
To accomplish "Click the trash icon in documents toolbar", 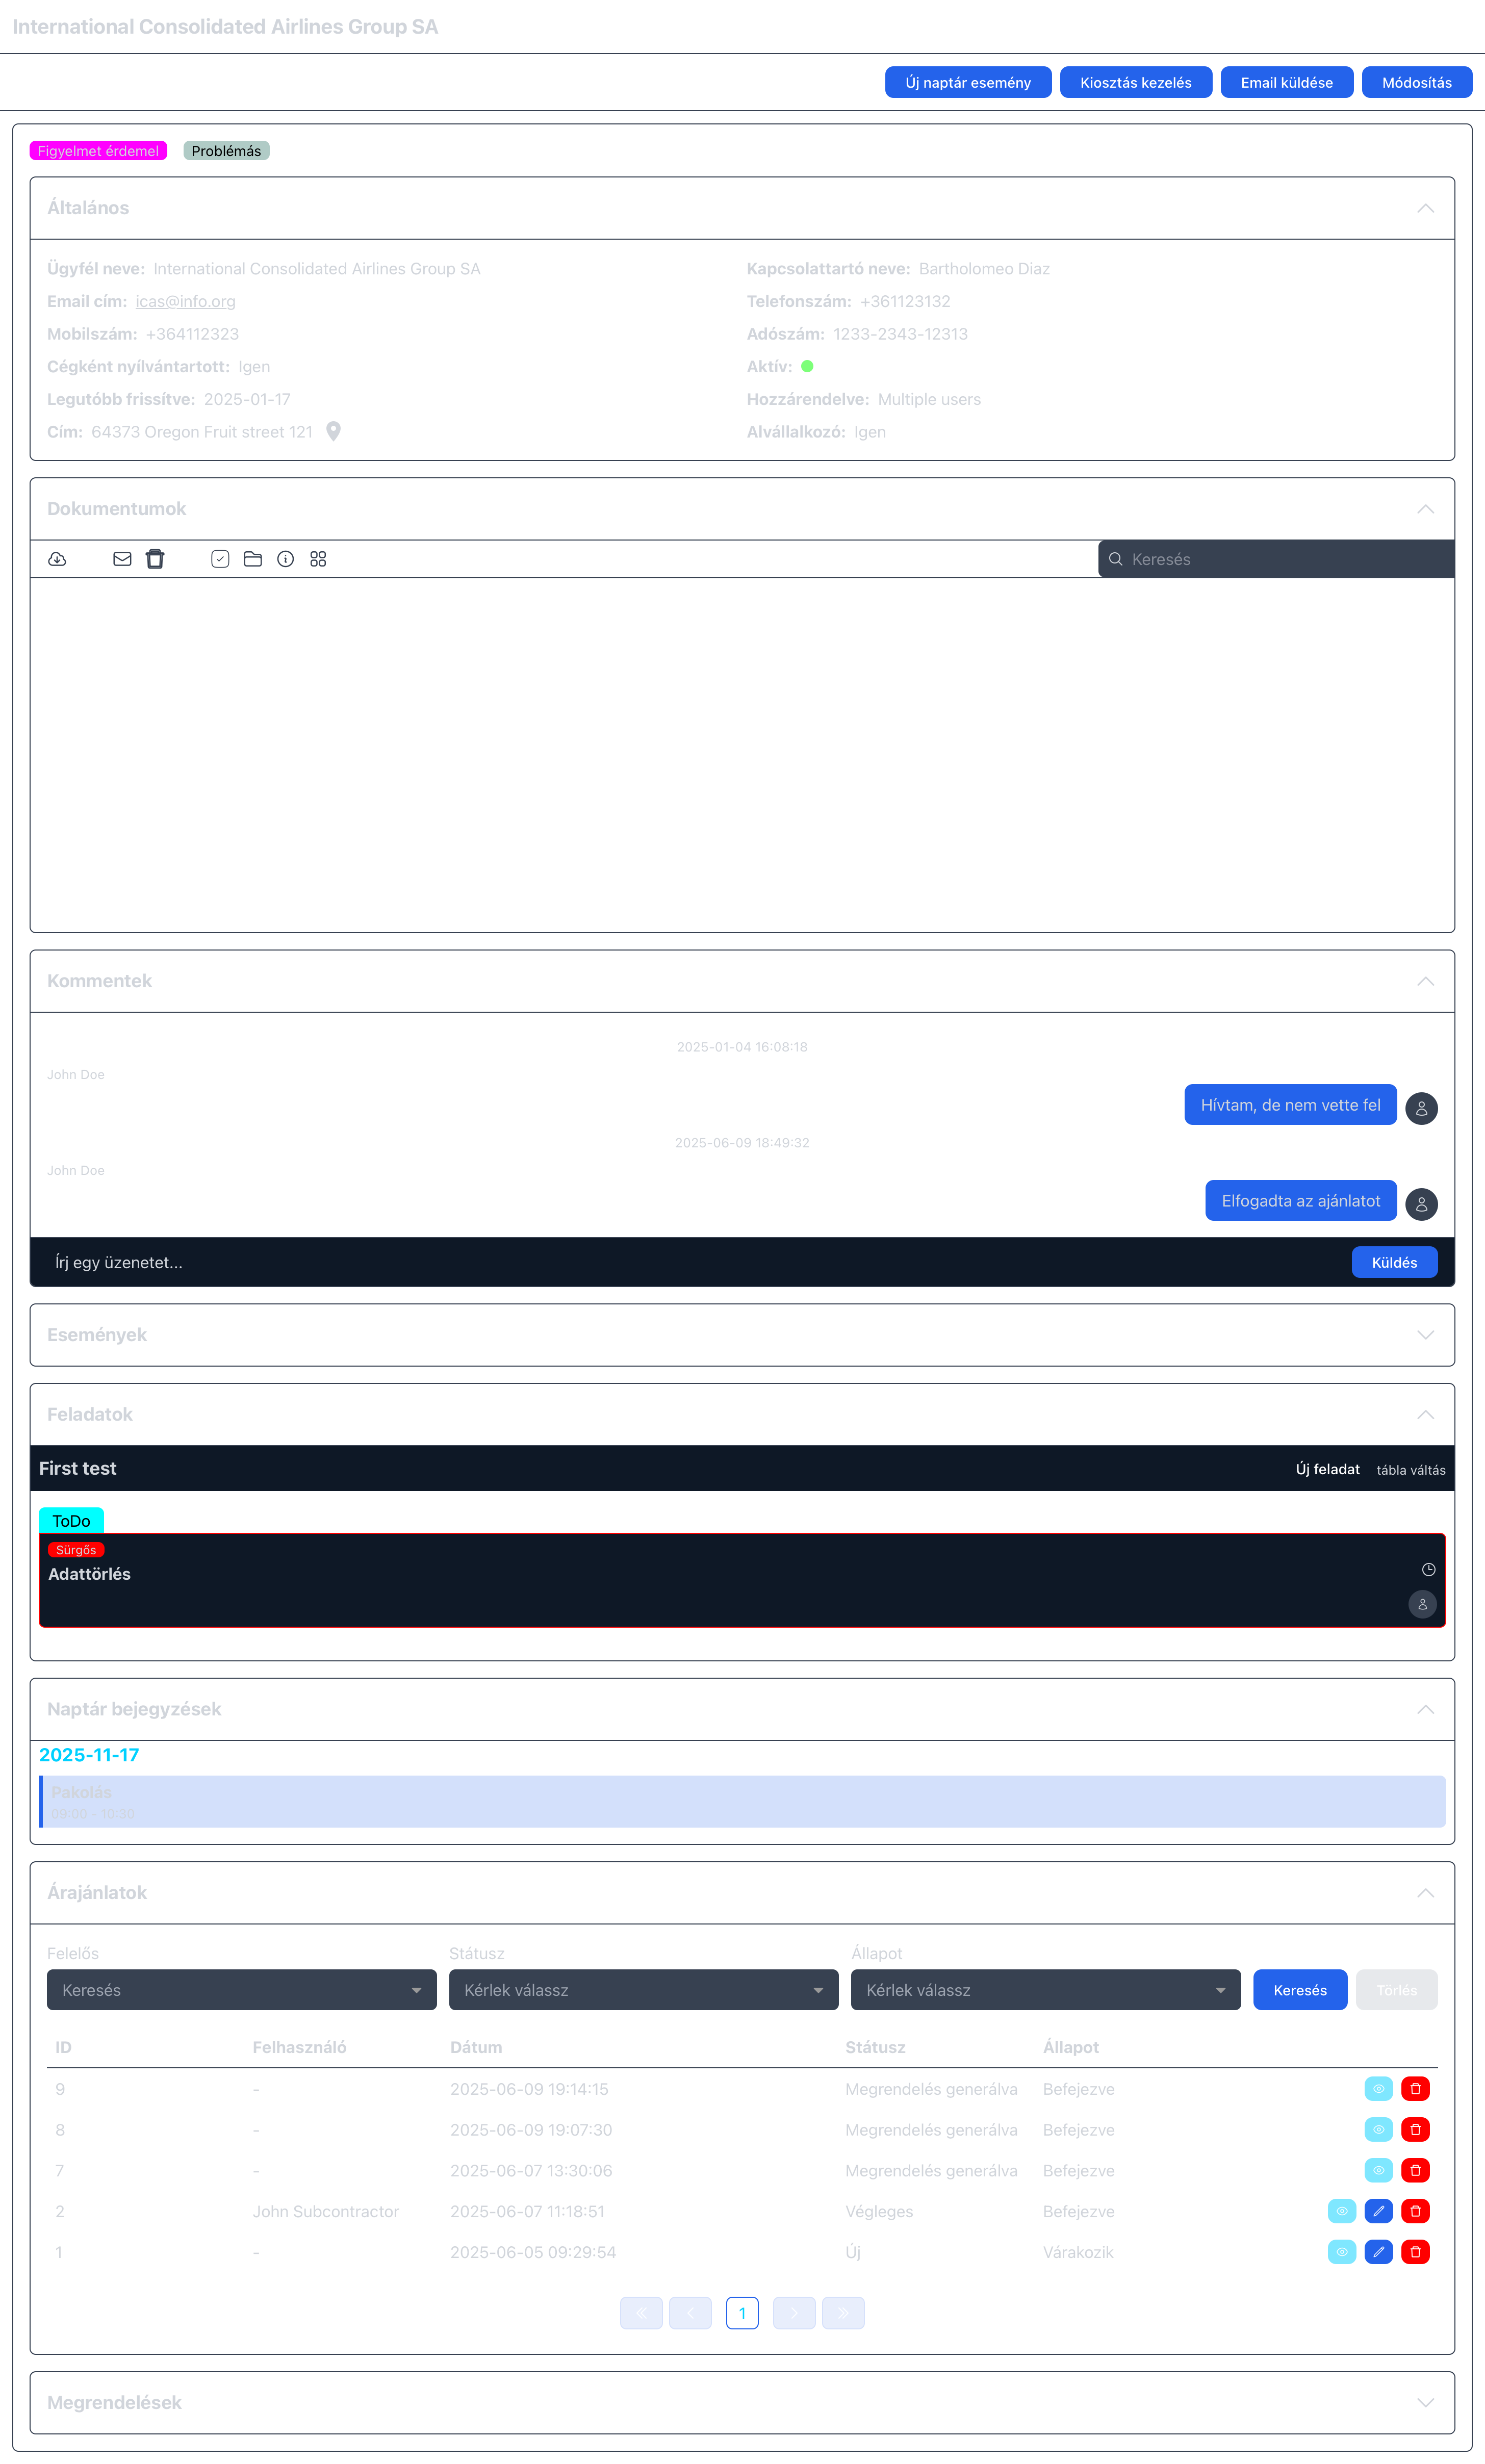I will (155, 559).
